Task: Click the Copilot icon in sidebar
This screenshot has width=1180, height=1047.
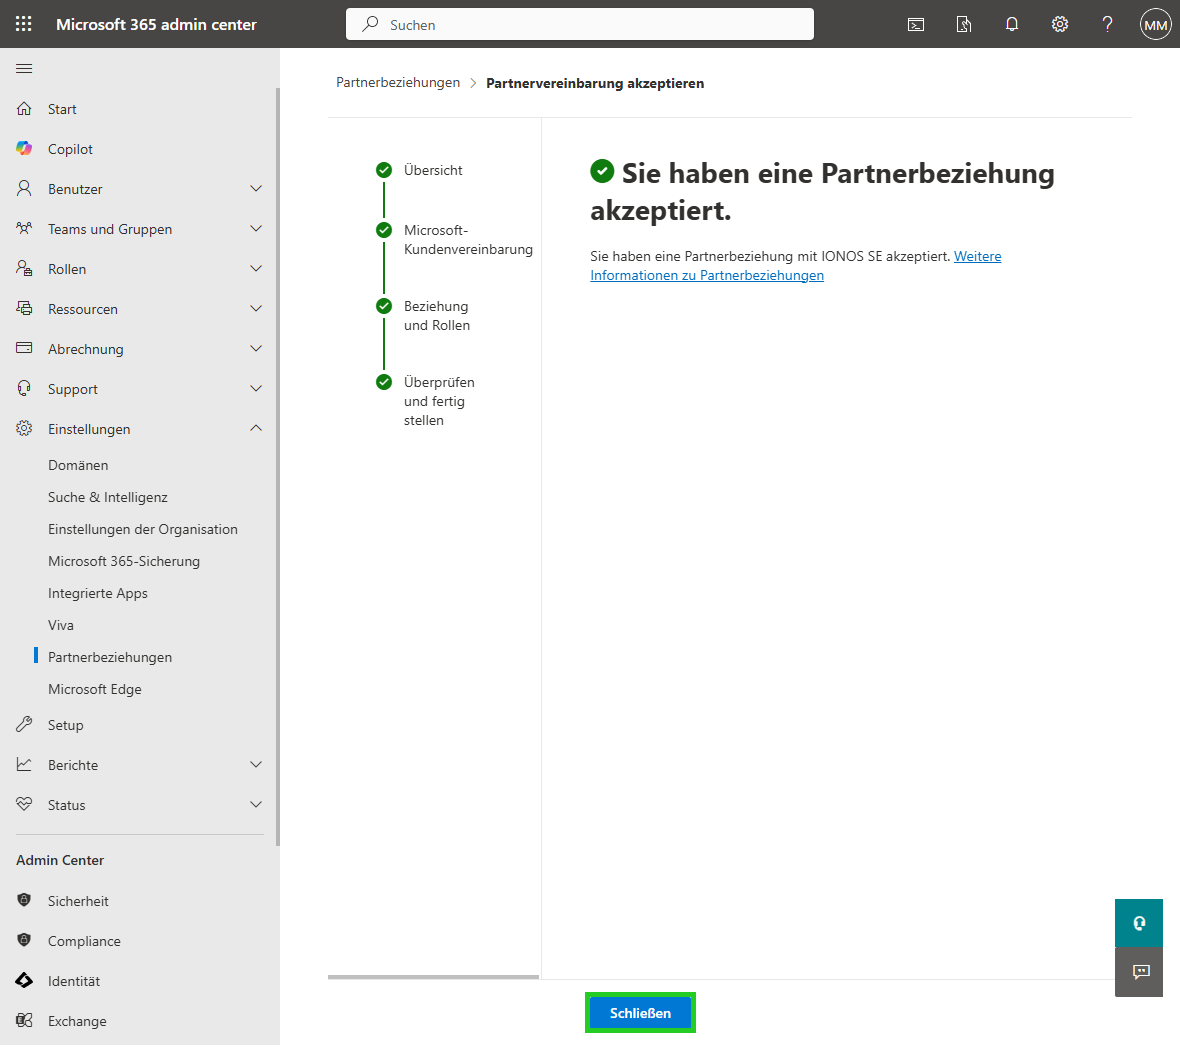Action: pyautogui.click(x=24, y=149)
